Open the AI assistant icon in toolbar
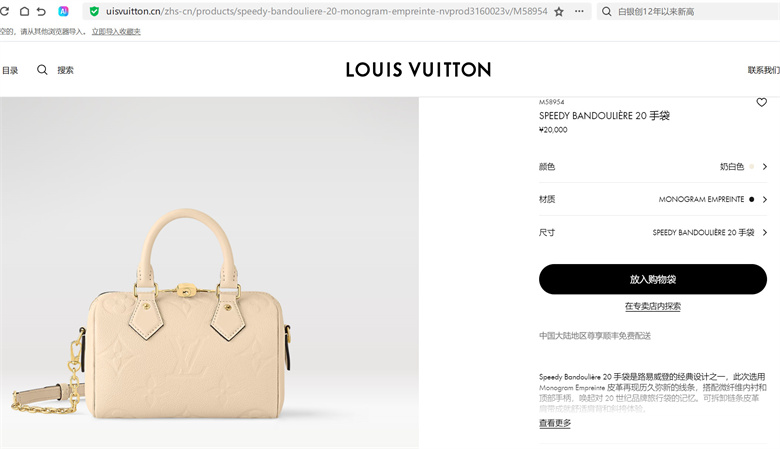 [x=63, y=11]
